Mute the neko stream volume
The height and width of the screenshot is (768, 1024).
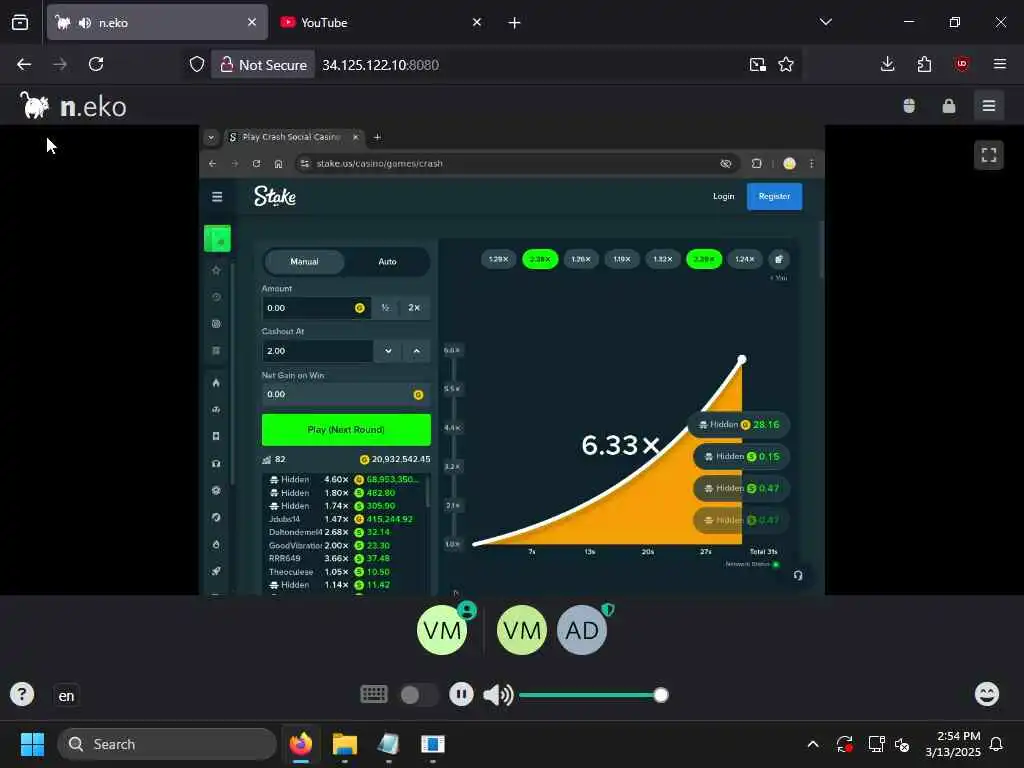498,695
